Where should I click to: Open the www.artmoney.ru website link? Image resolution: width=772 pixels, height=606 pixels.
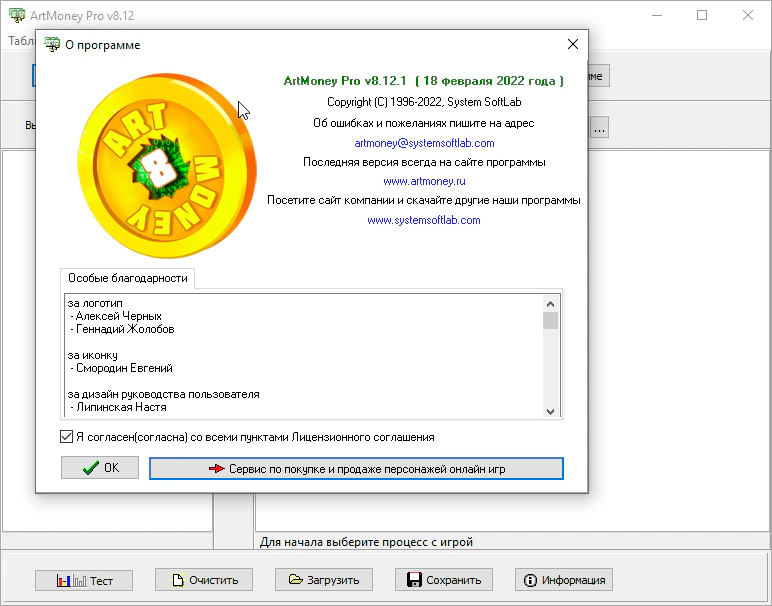[x=424, y=181]
